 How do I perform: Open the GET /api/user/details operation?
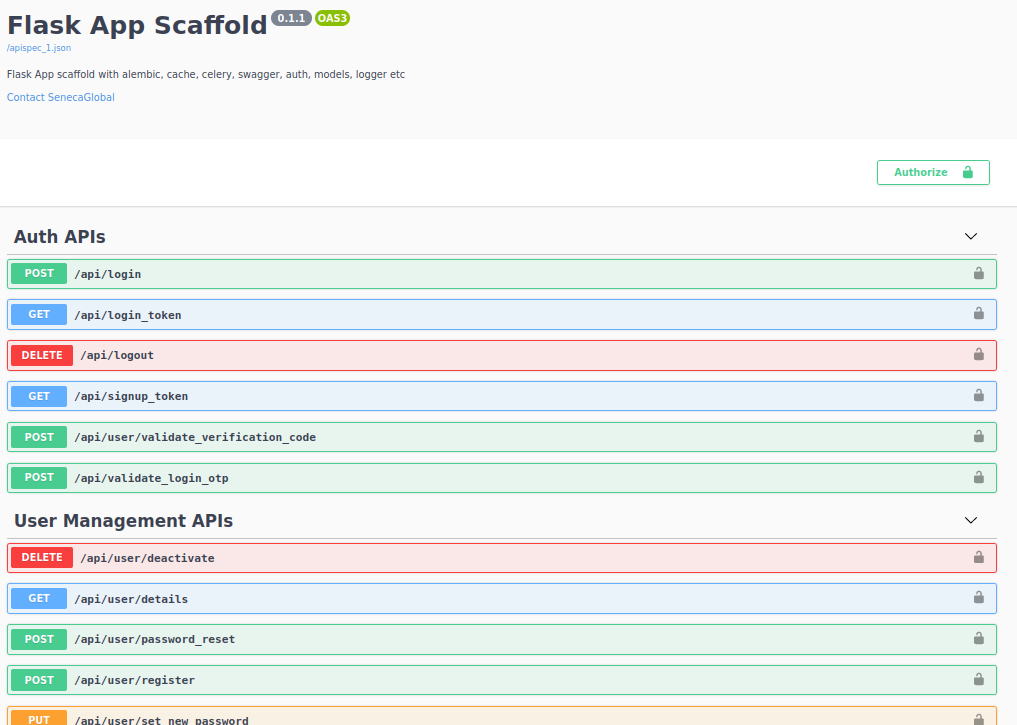[x=501, y=599]
